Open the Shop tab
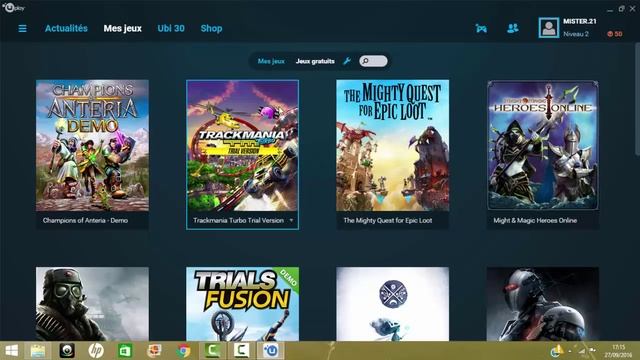 point(211,28)
